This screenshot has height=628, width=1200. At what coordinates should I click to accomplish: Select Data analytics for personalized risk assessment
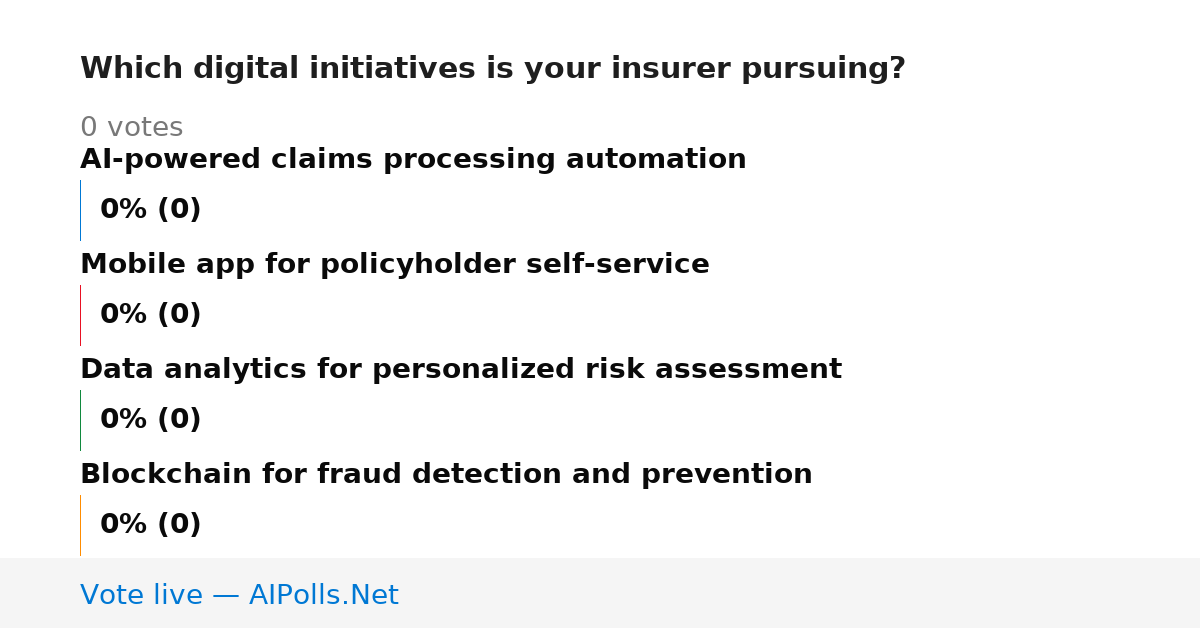pyautogui.click(x=461, y=370)
